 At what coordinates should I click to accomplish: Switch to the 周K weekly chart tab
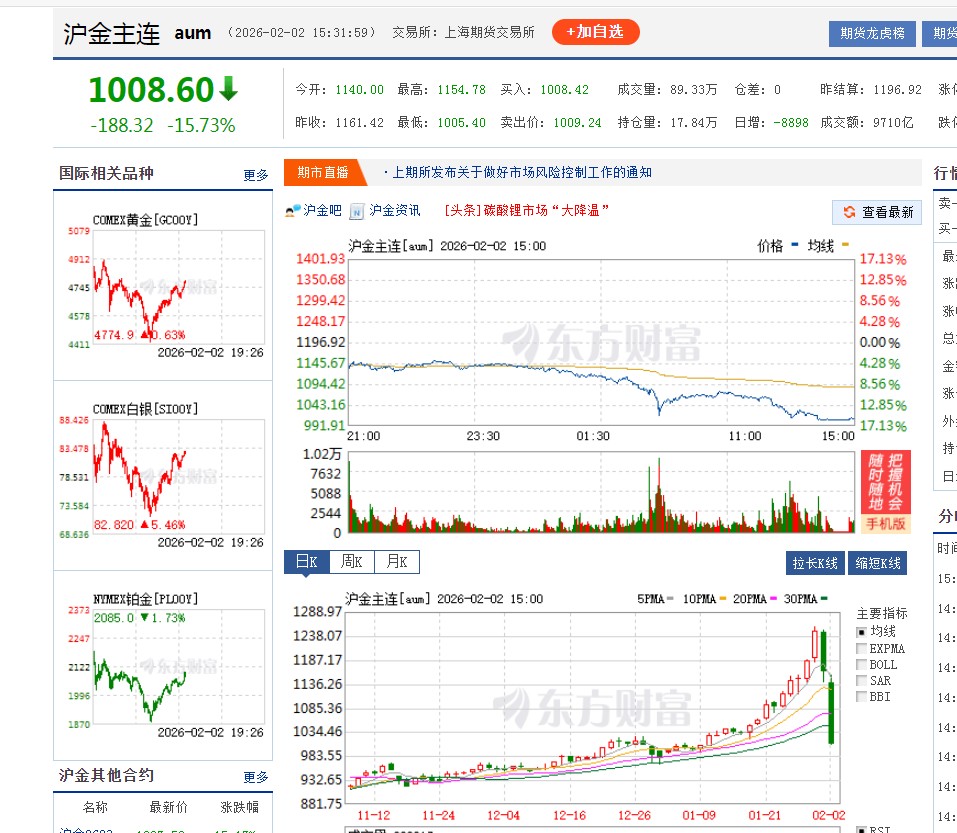[352, 562]
